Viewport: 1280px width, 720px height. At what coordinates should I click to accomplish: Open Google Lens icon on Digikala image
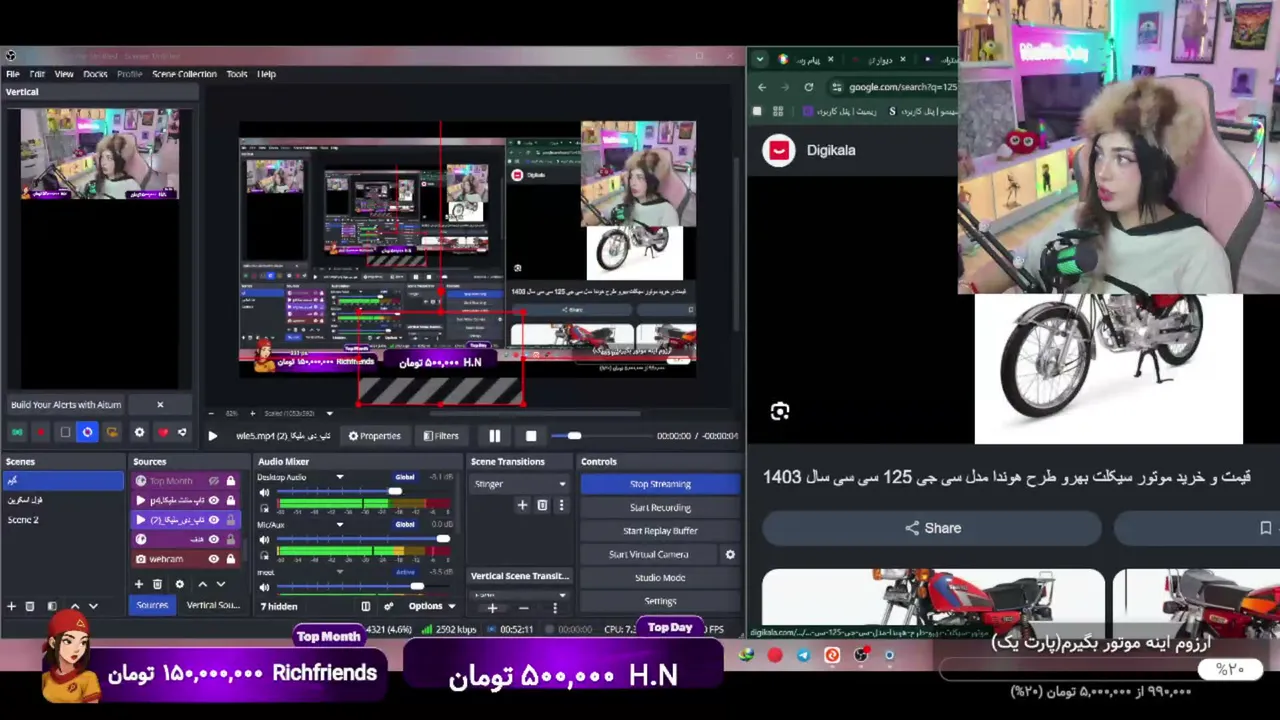(780, 411)
